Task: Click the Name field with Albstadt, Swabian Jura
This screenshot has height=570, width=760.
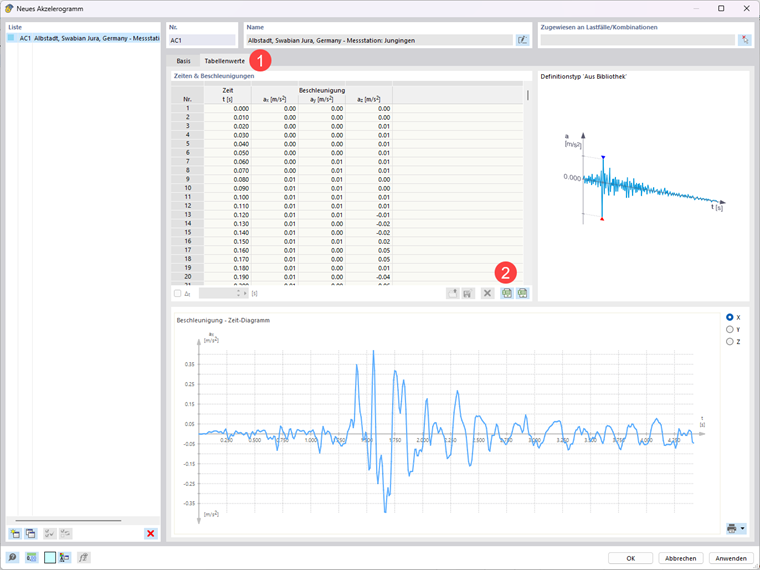Action: click(x=380, y=40)
